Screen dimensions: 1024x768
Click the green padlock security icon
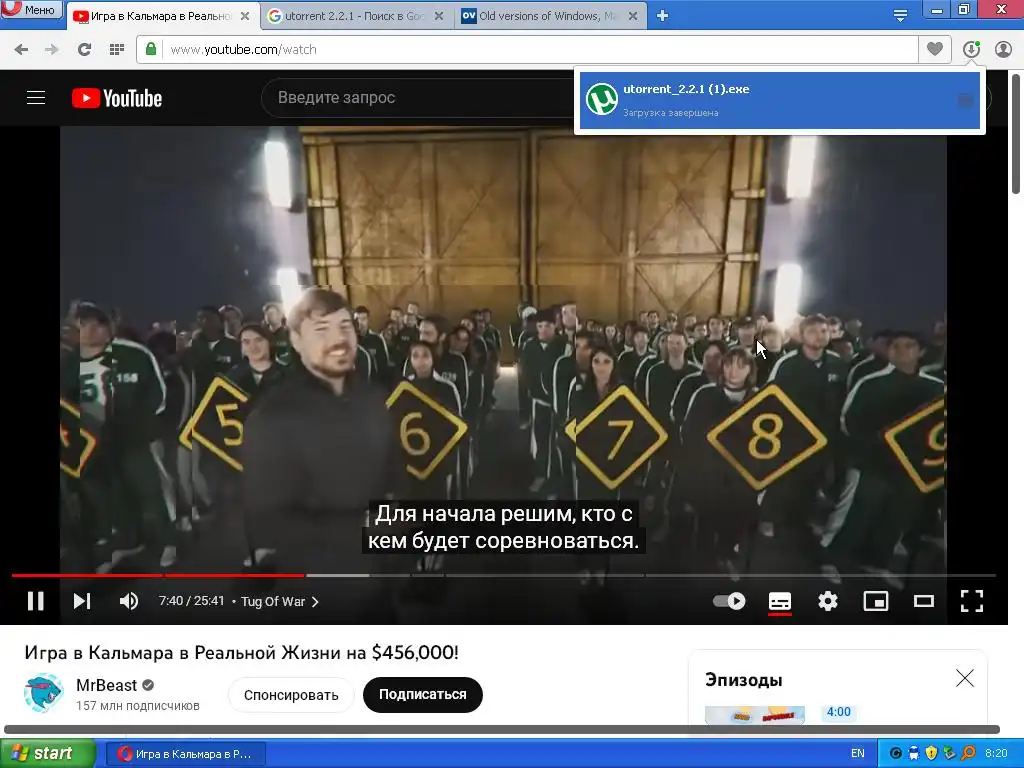151,50
